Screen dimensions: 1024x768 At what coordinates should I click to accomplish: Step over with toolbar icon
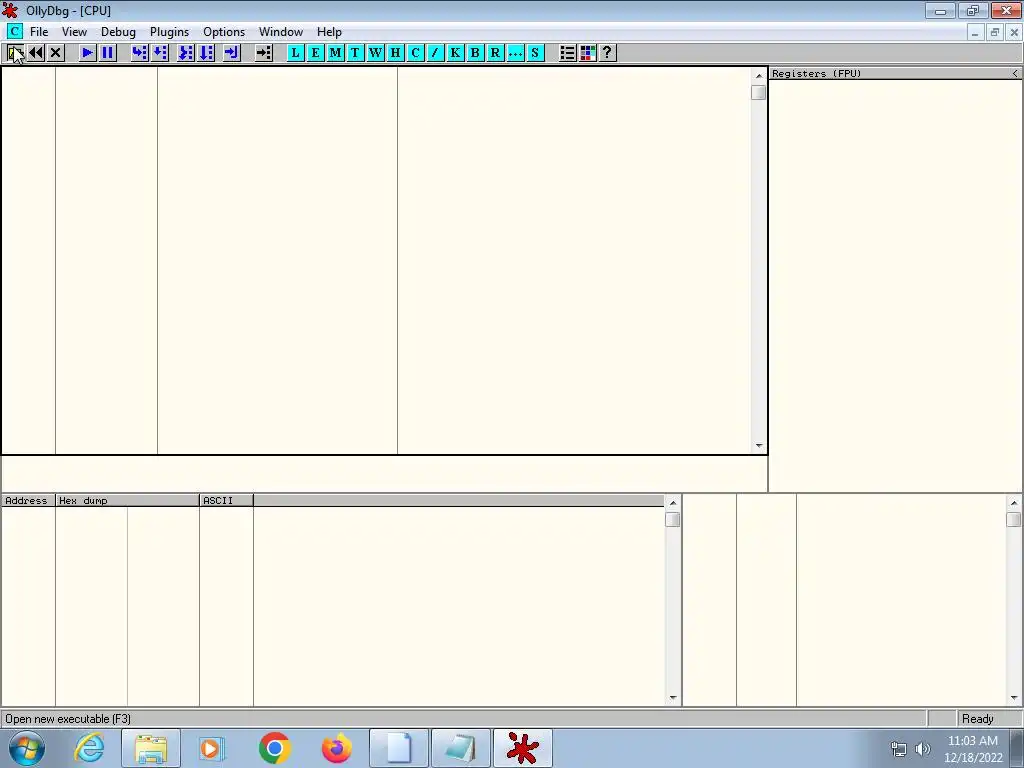point(159,53)
